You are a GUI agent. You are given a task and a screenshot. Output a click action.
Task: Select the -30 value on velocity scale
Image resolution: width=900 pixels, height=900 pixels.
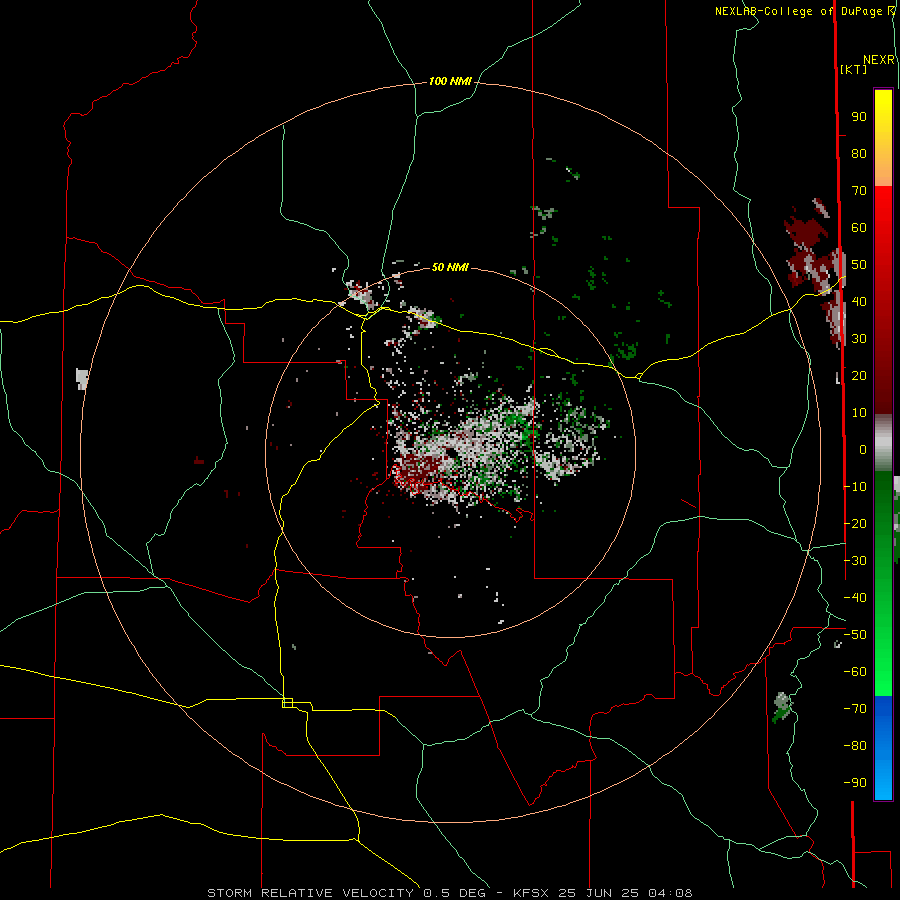pyautogui.click(x=855, y=561)
